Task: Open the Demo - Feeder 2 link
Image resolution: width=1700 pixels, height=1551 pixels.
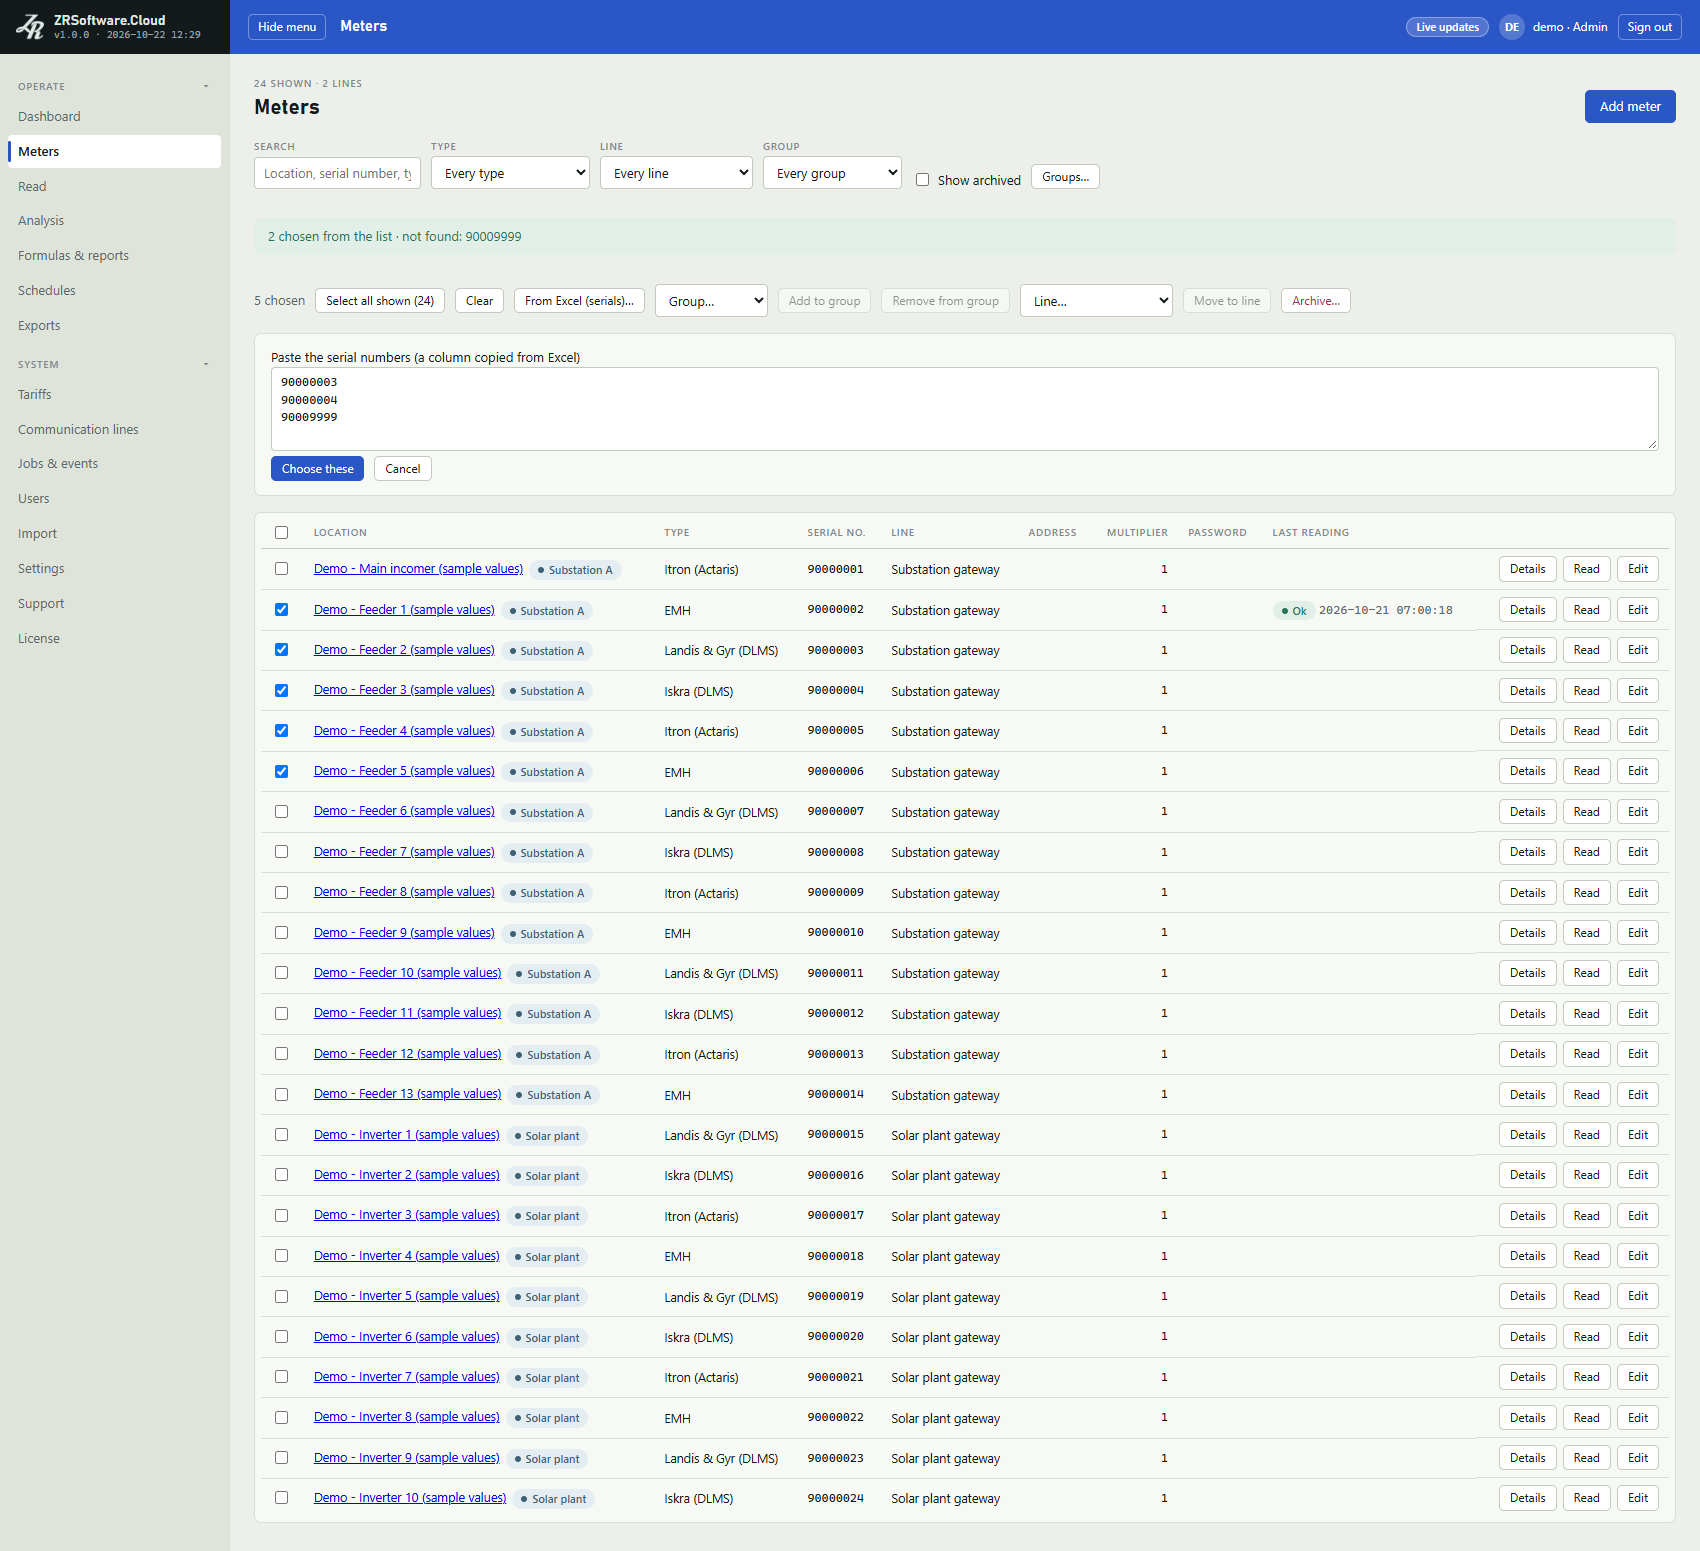Action: click(x=404, y=650)
